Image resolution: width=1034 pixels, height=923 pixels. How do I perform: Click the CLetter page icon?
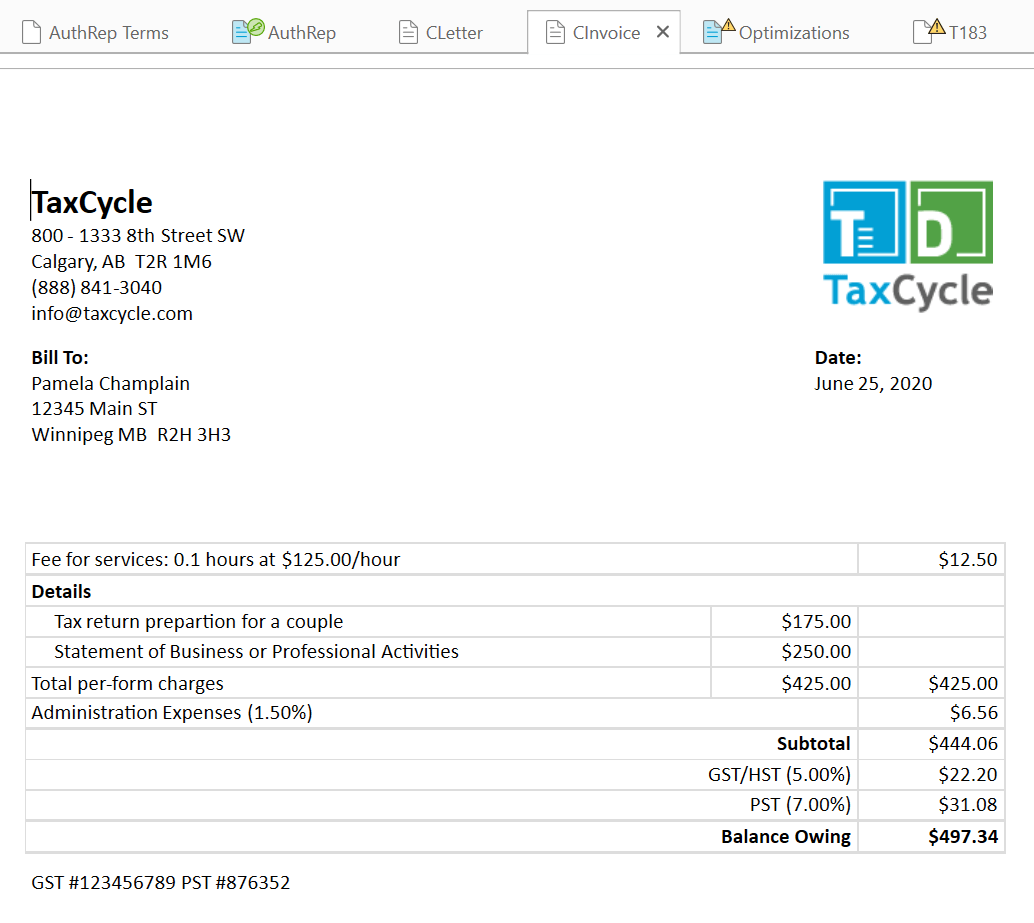click(408, 32)
